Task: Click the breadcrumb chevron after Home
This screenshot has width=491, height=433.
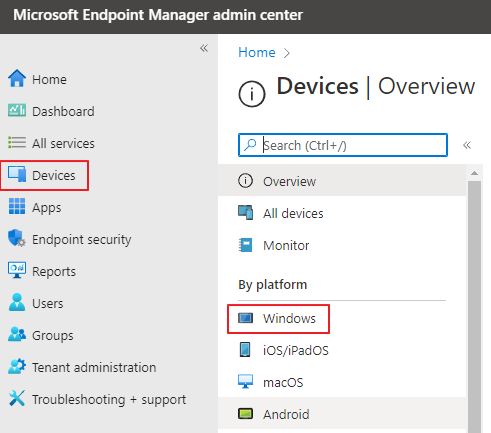Action: click(286, 53)
